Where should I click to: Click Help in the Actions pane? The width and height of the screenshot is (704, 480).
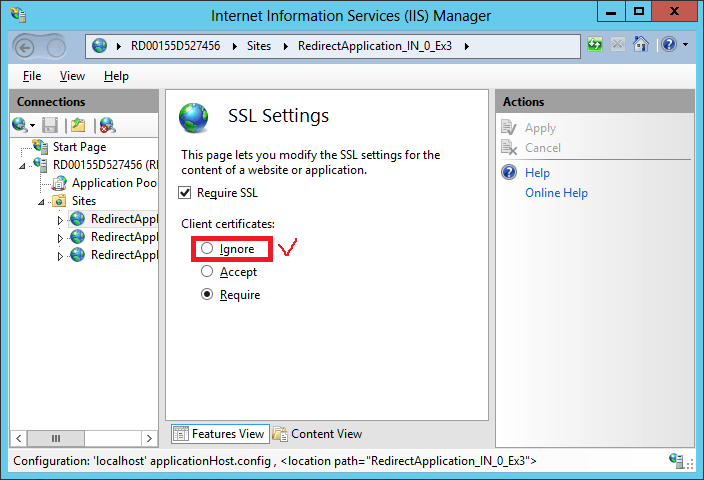click(537, 173)
